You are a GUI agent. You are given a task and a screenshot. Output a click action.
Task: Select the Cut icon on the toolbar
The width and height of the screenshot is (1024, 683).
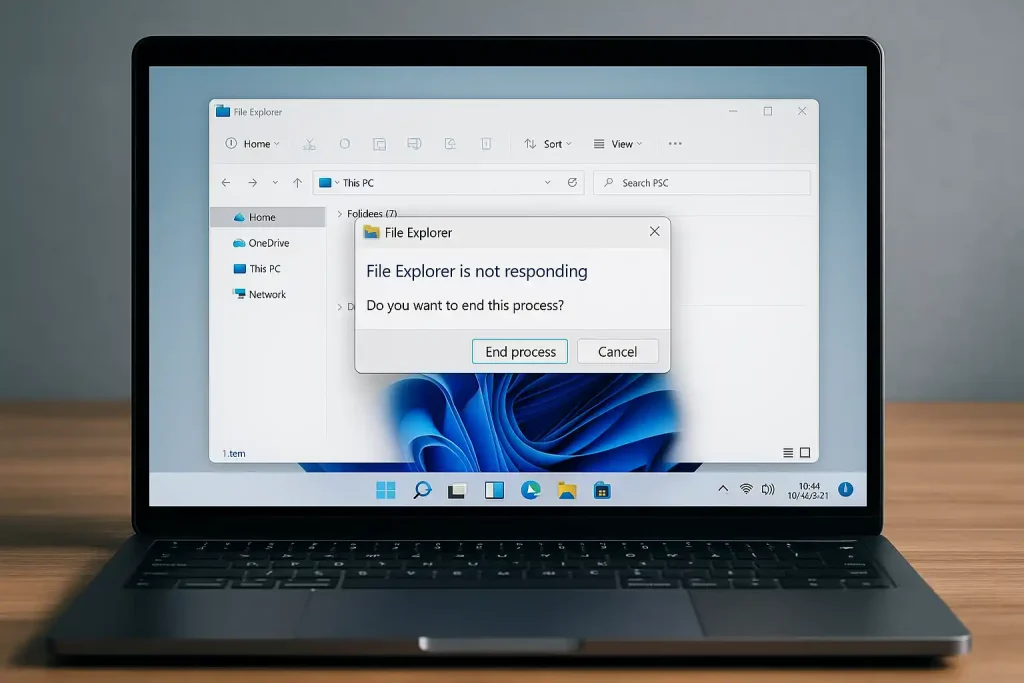309,143
